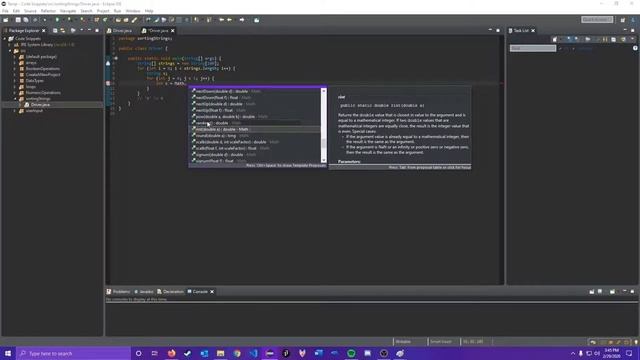
Task: Expand the DataTypes package
Action: (16, 81)
